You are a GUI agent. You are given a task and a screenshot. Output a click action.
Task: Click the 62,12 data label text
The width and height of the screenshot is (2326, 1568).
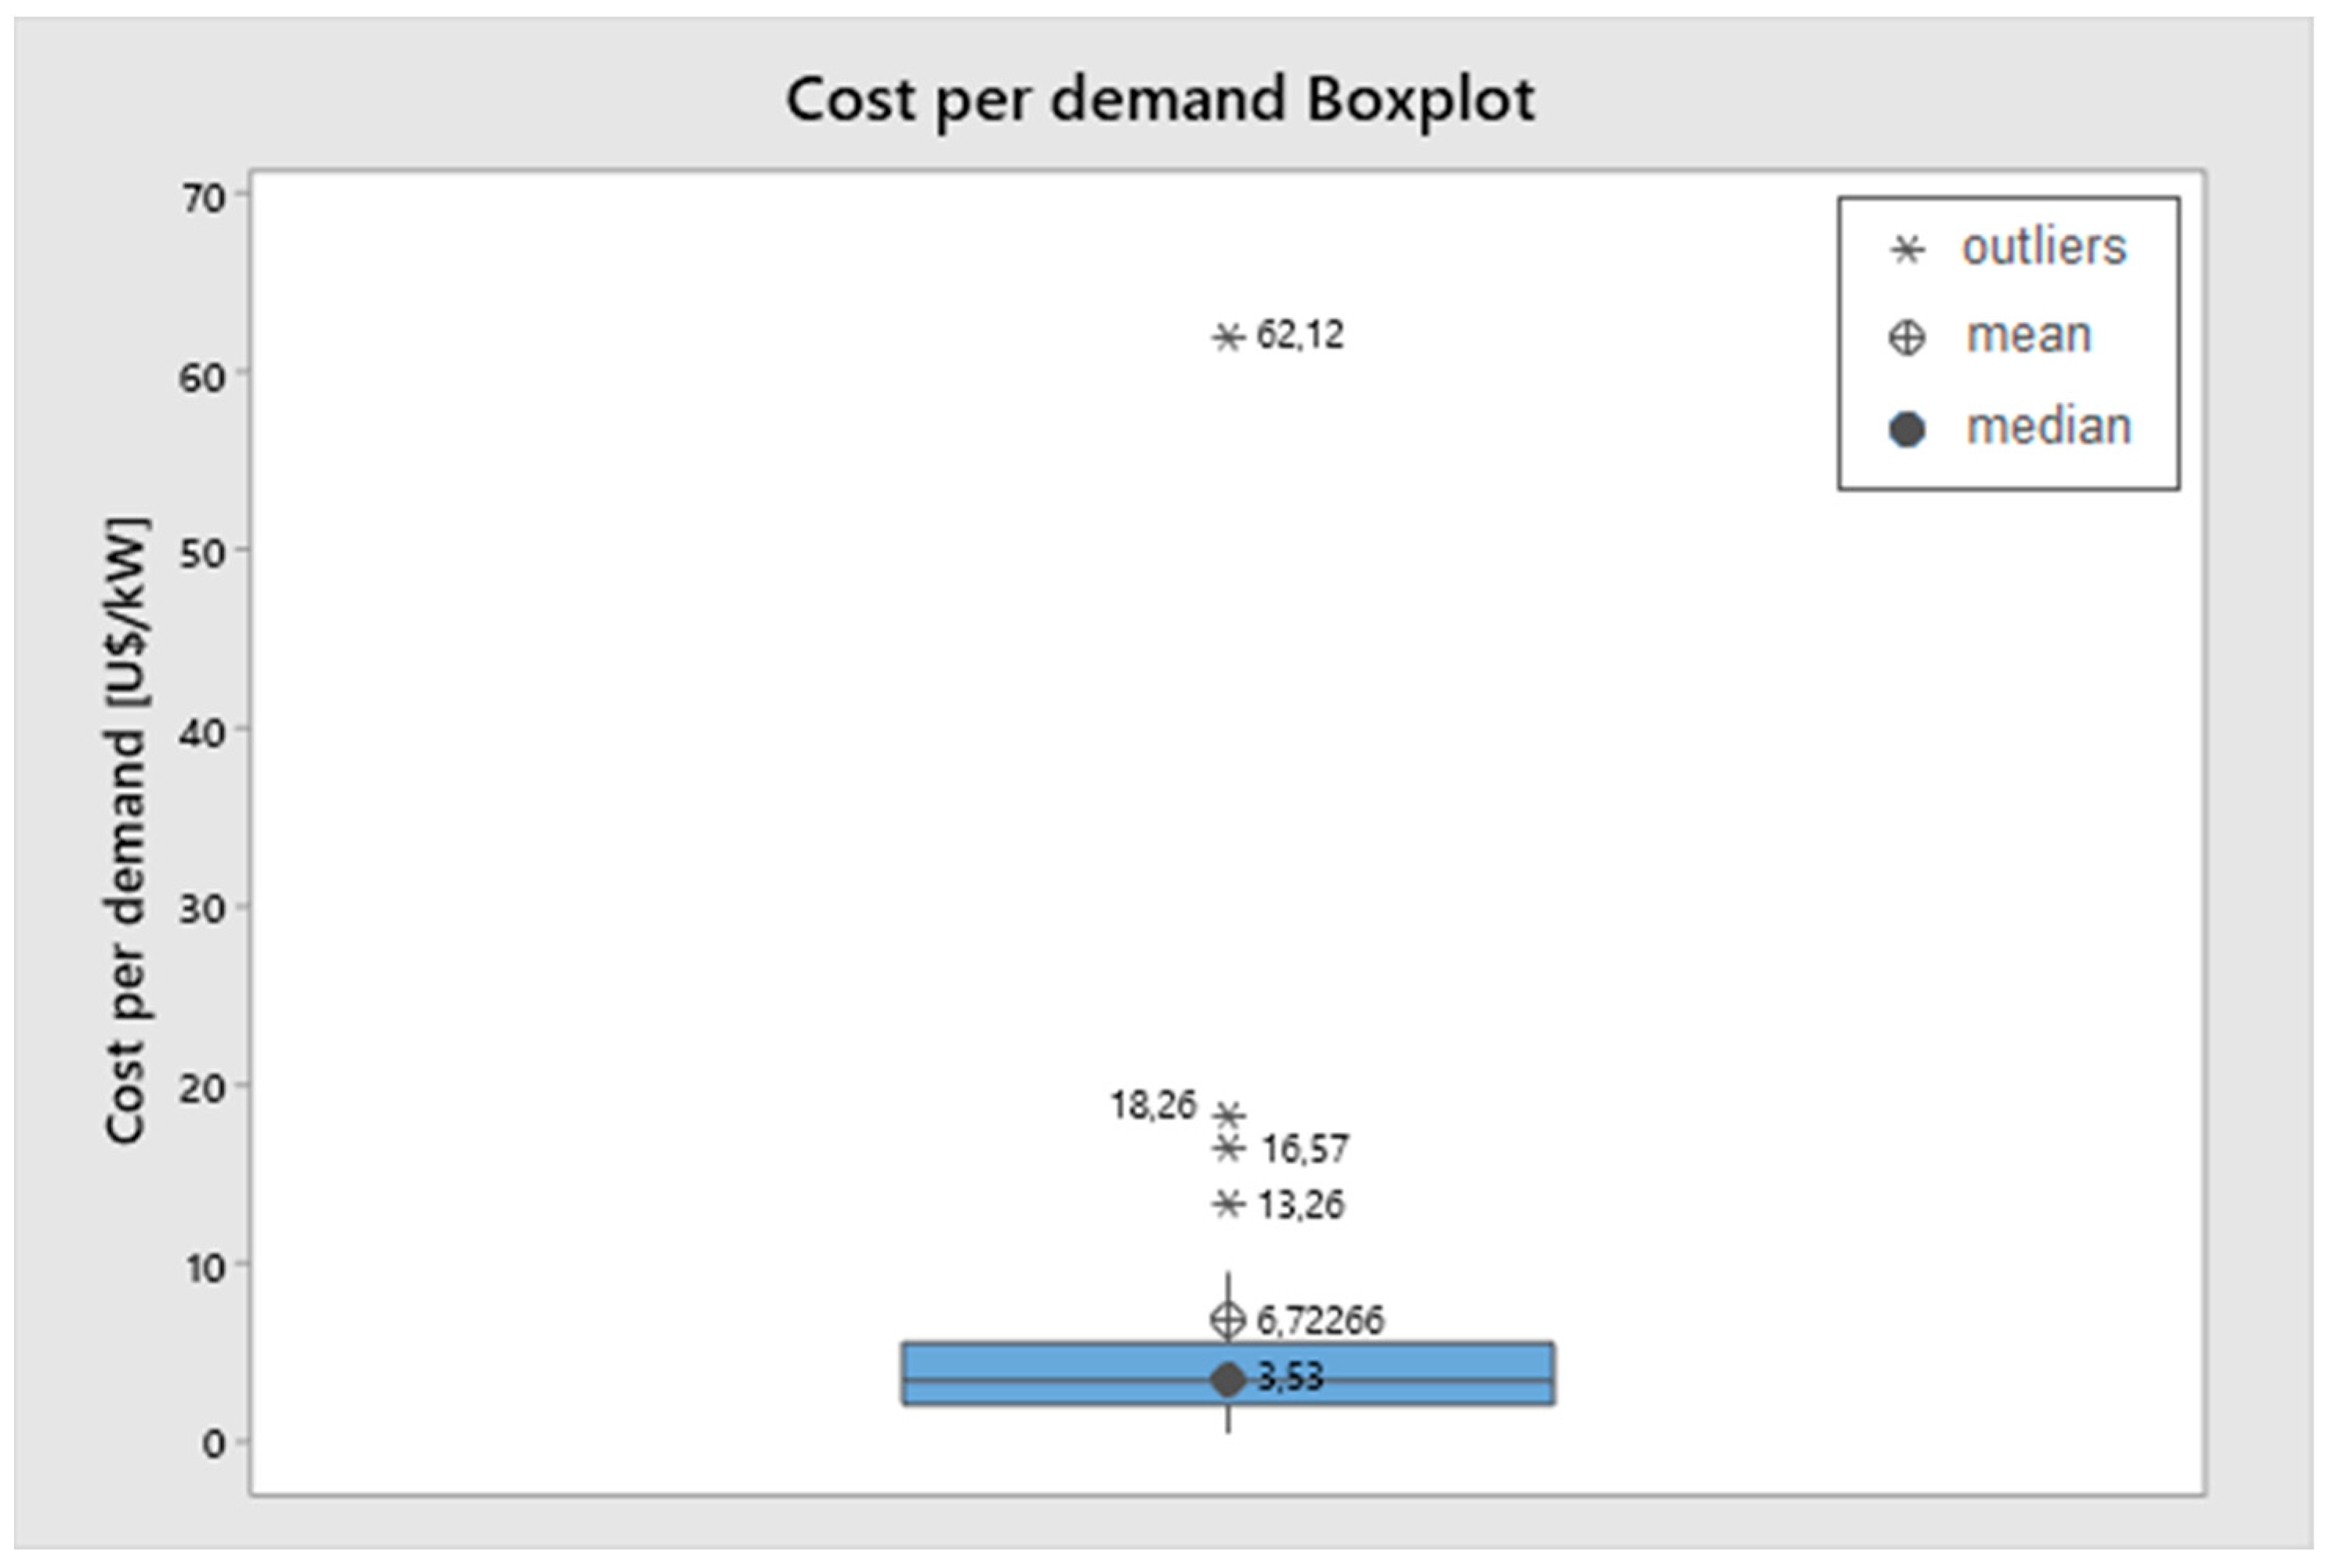[1300, 335]
